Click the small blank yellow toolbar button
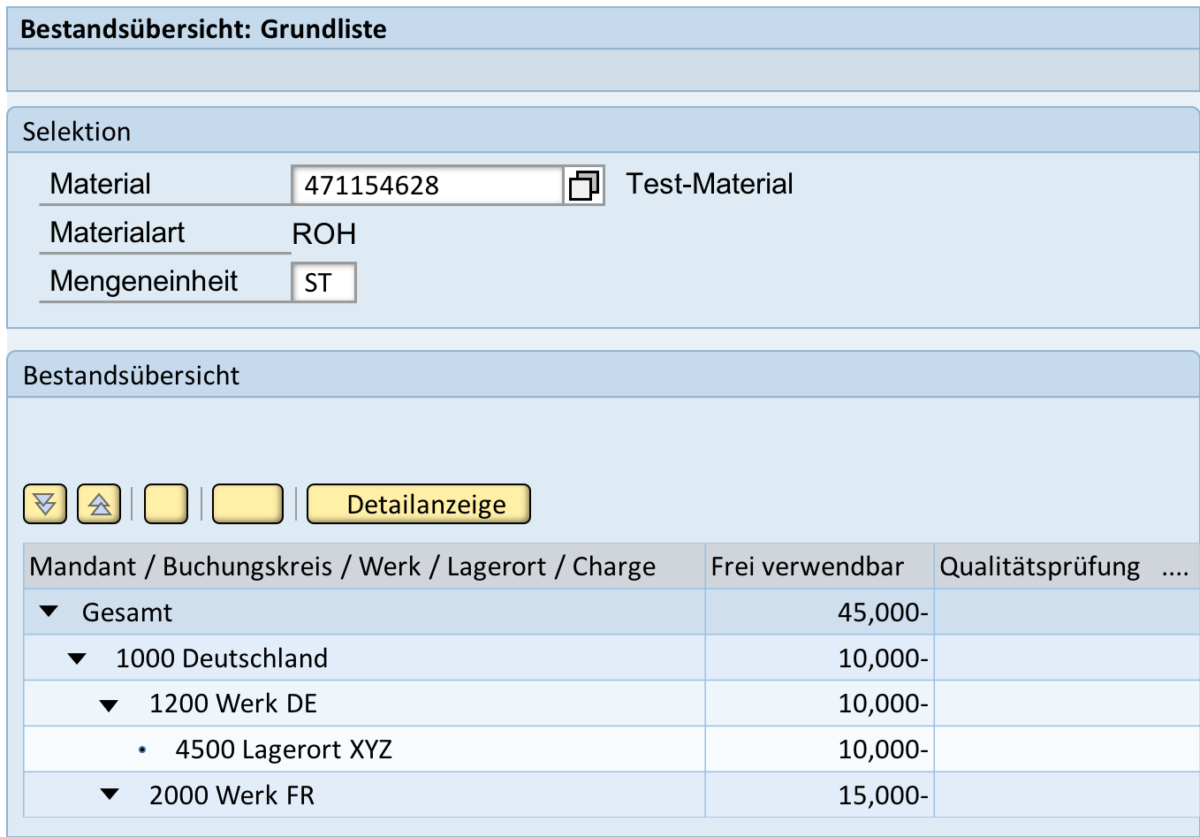This screenshot has height=837, width=1200. 166,504
